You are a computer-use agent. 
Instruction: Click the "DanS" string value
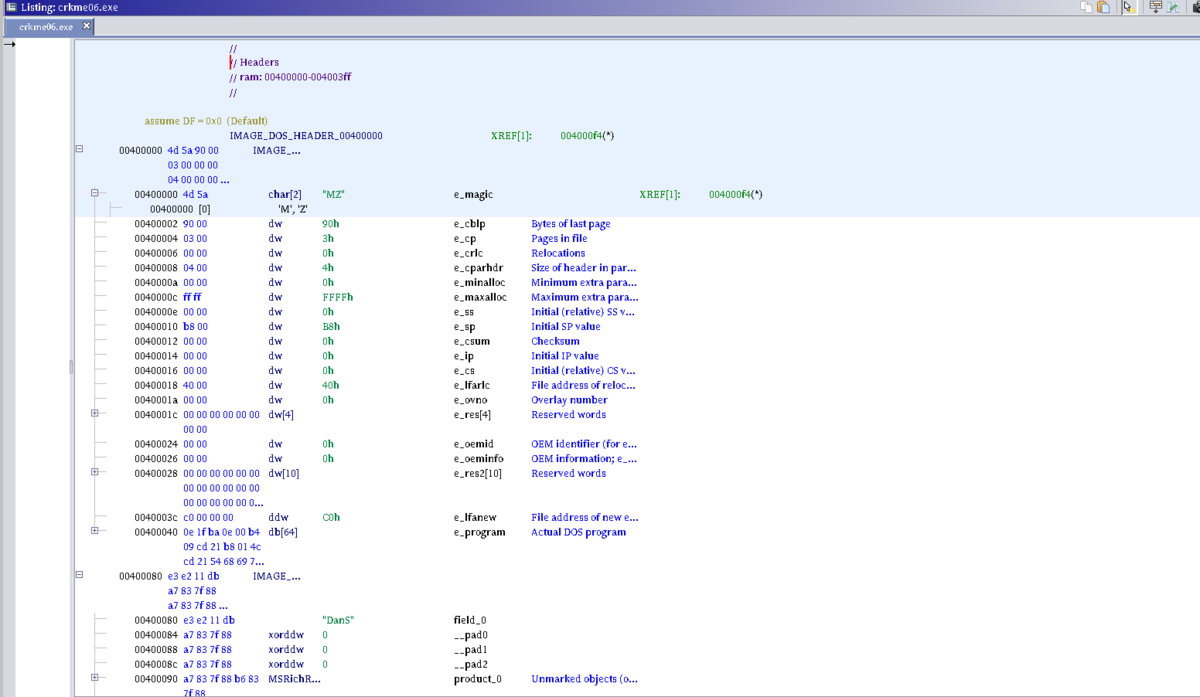(338, 620)
